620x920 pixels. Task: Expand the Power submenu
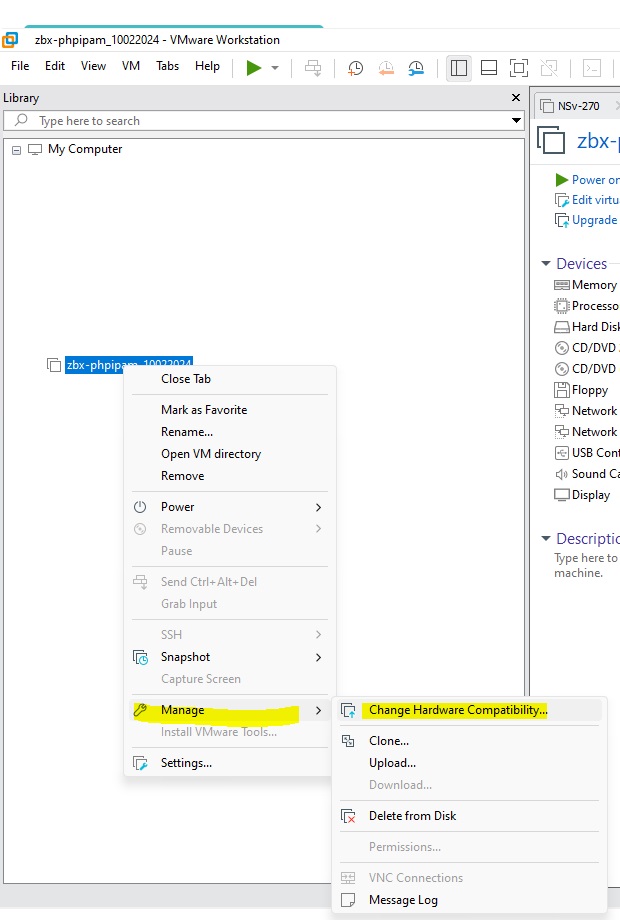point(178,507)
